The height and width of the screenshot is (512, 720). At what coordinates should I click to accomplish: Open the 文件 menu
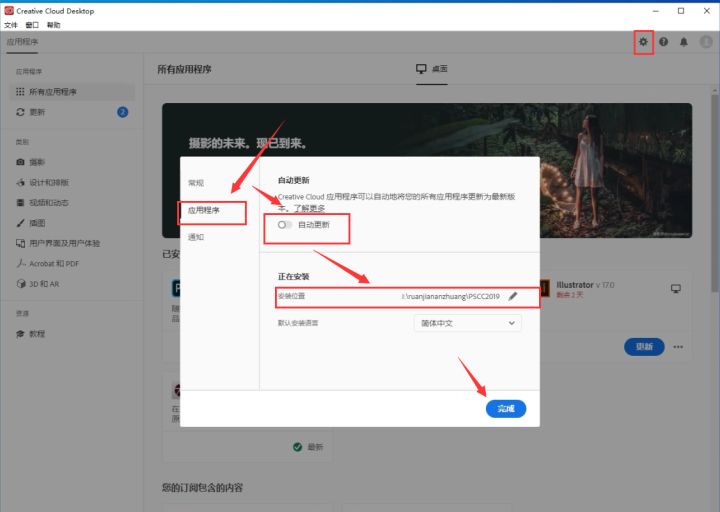coord(11,25)
